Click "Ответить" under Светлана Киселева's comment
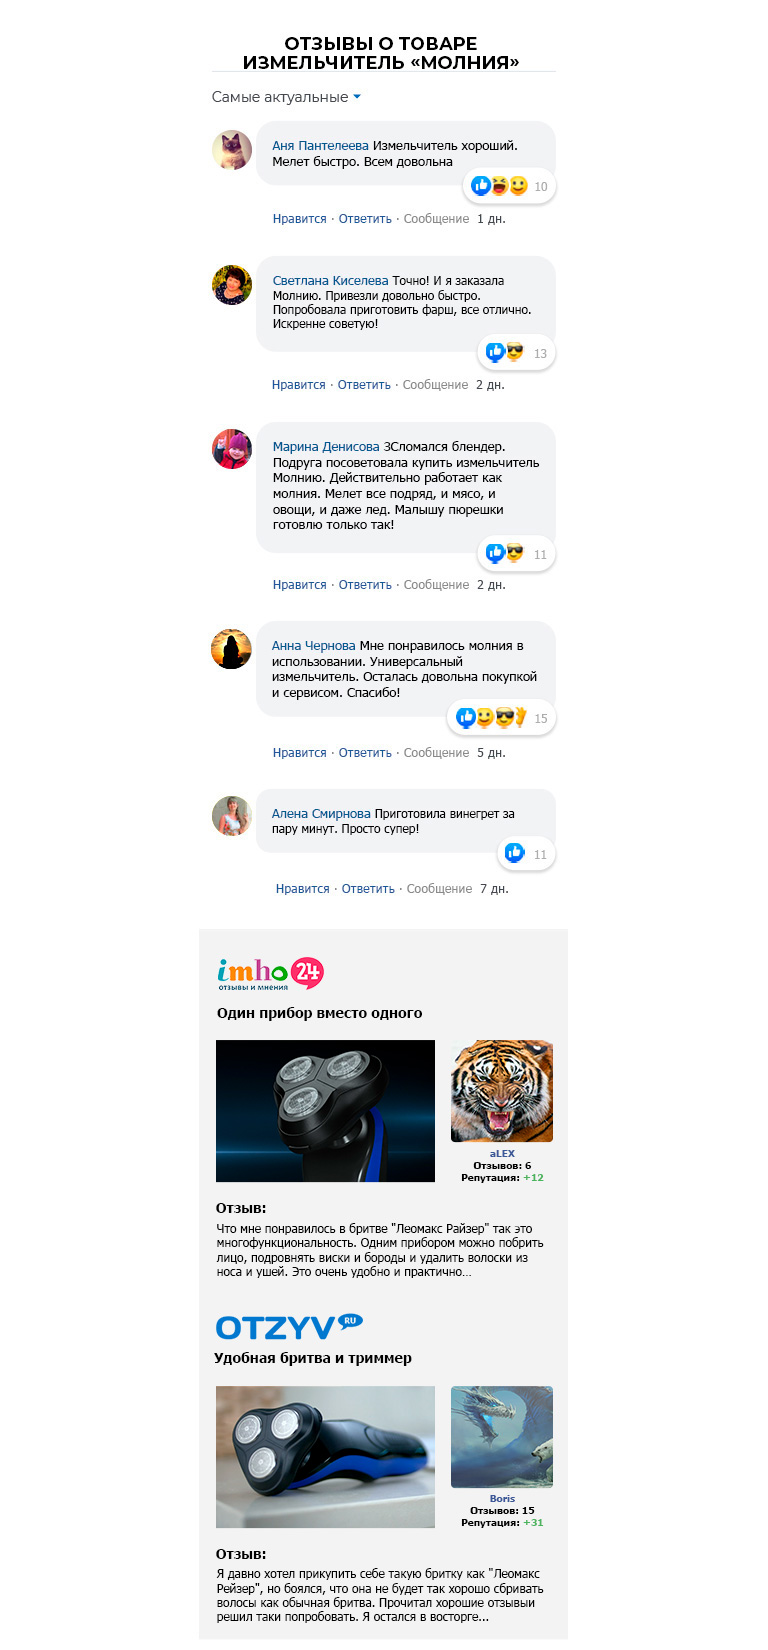 point(364,385)
